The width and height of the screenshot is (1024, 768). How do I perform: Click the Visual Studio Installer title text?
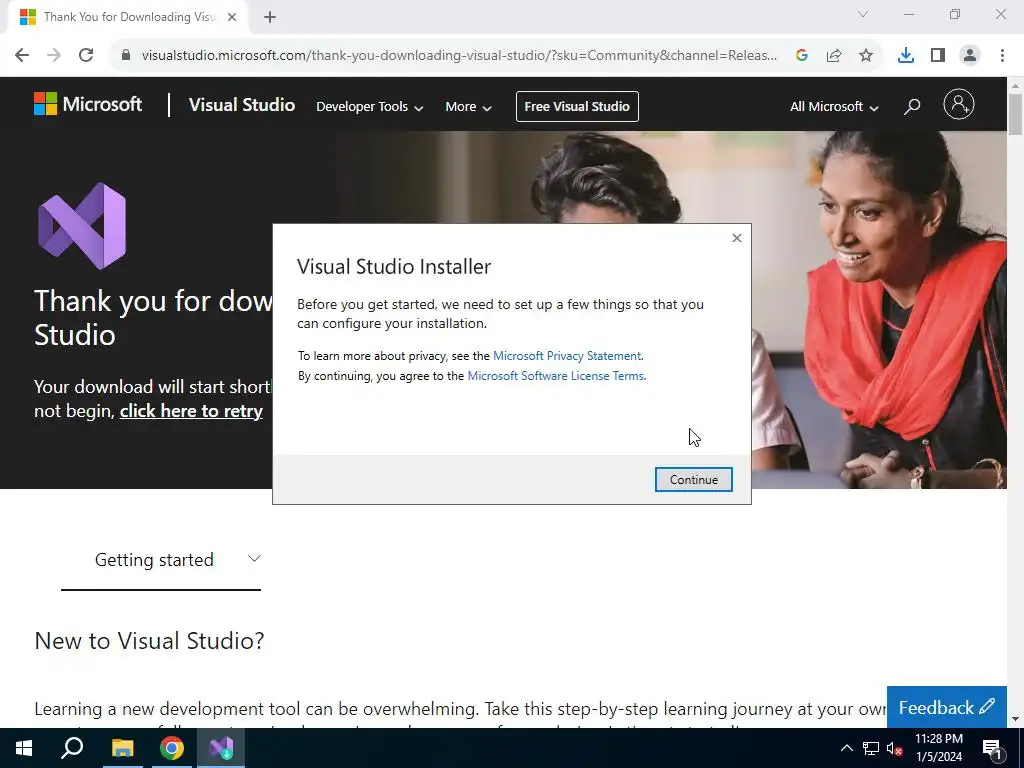394,266
